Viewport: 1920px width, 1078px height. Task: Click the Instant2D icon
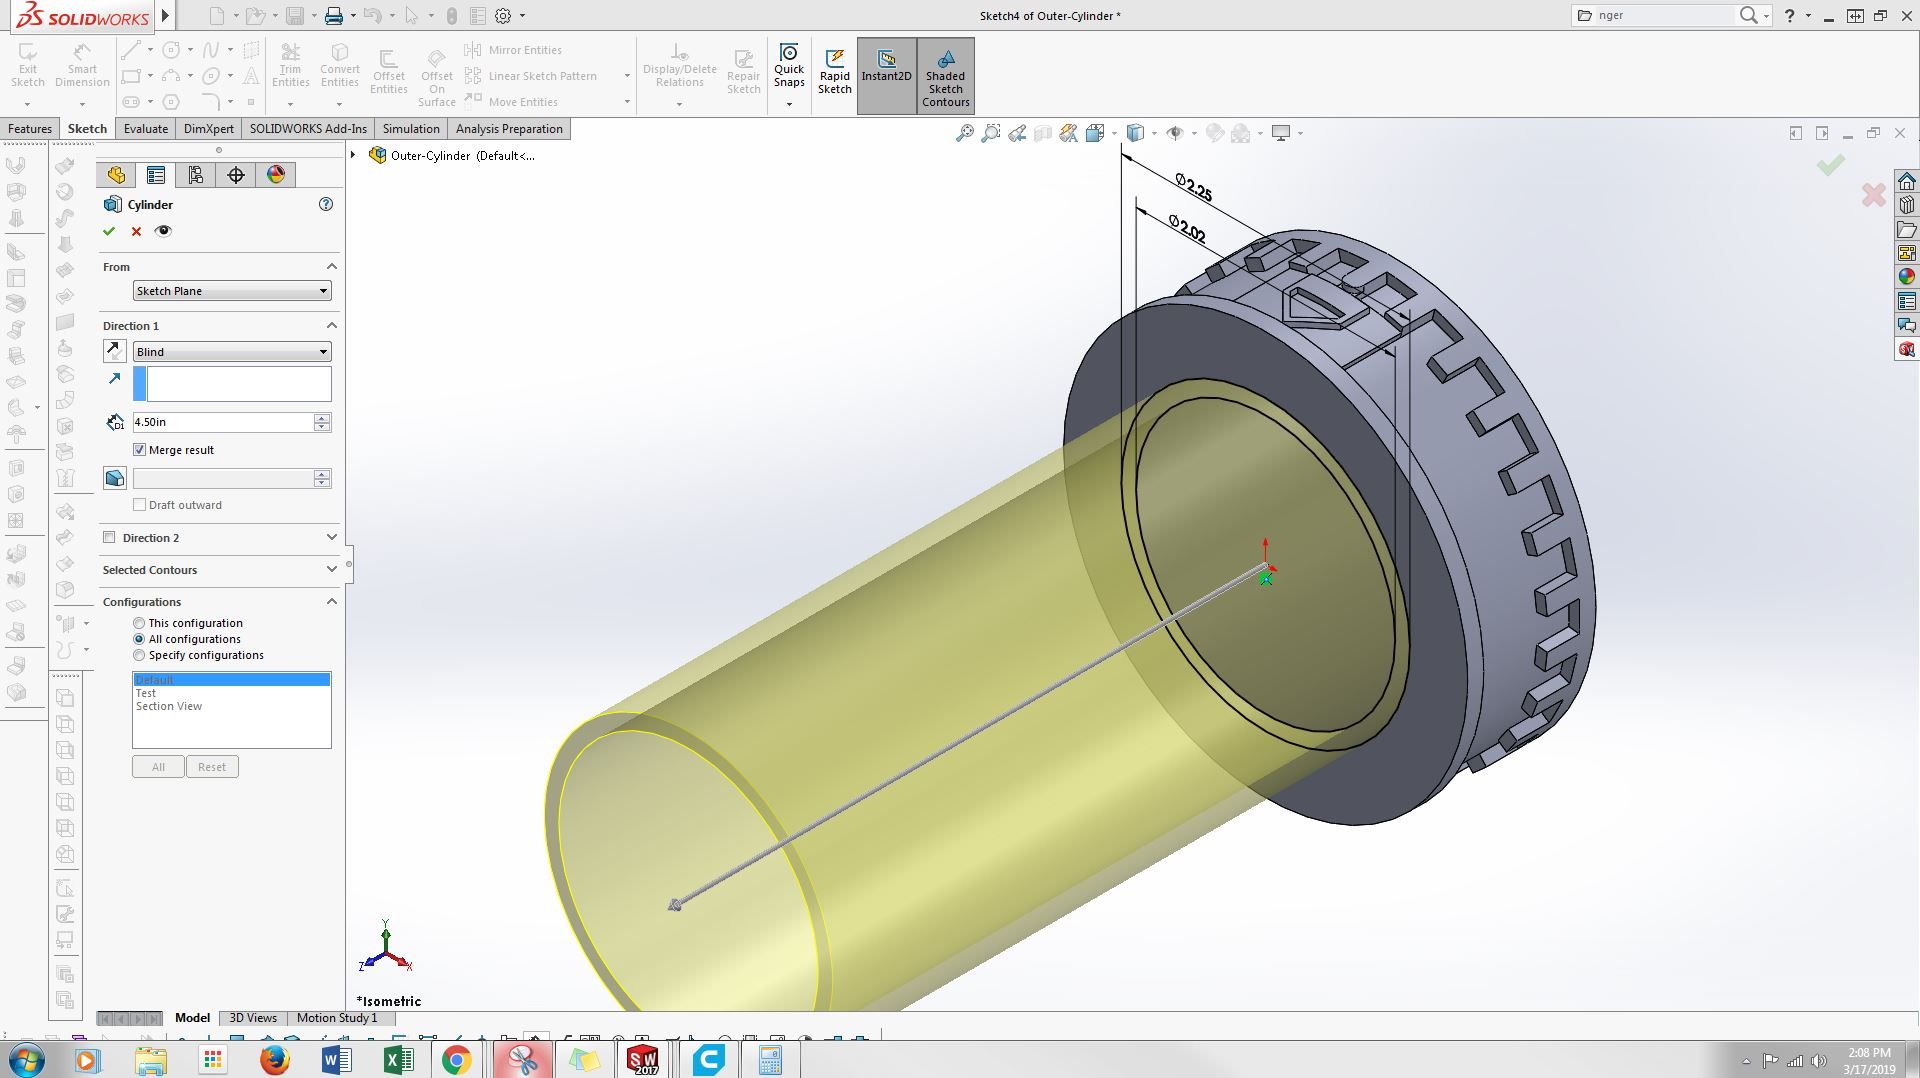tap(886, 59)
